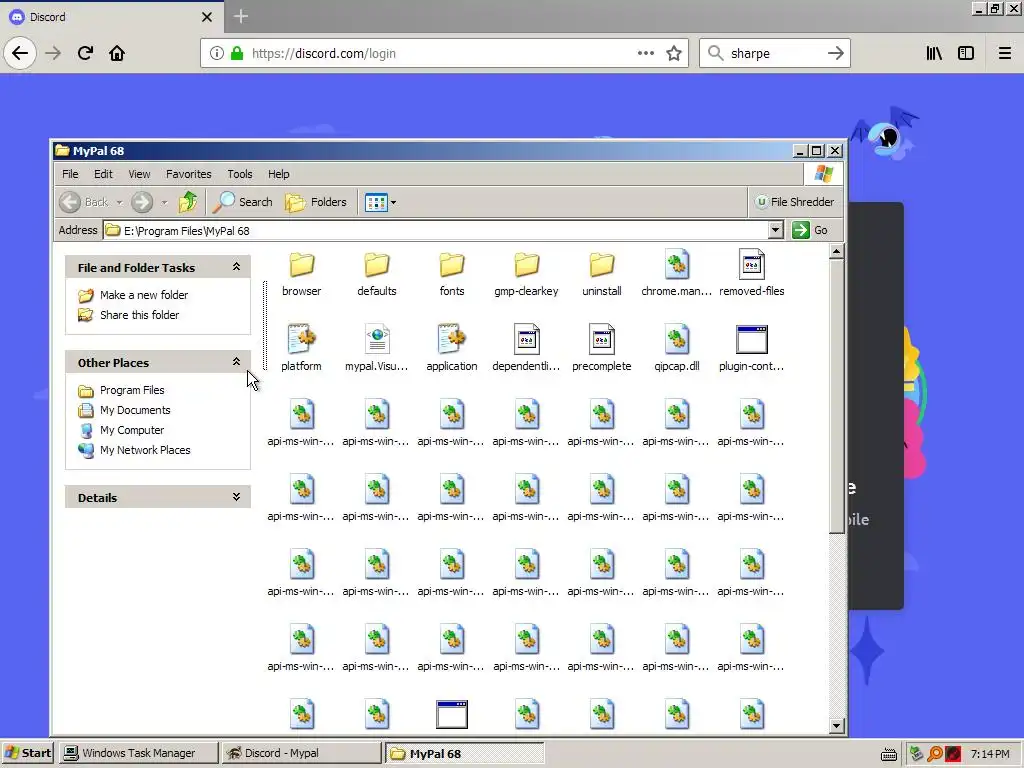The image size is (1024, 768).
Task: Click the browser Home icon
Action: click(117, 53)
